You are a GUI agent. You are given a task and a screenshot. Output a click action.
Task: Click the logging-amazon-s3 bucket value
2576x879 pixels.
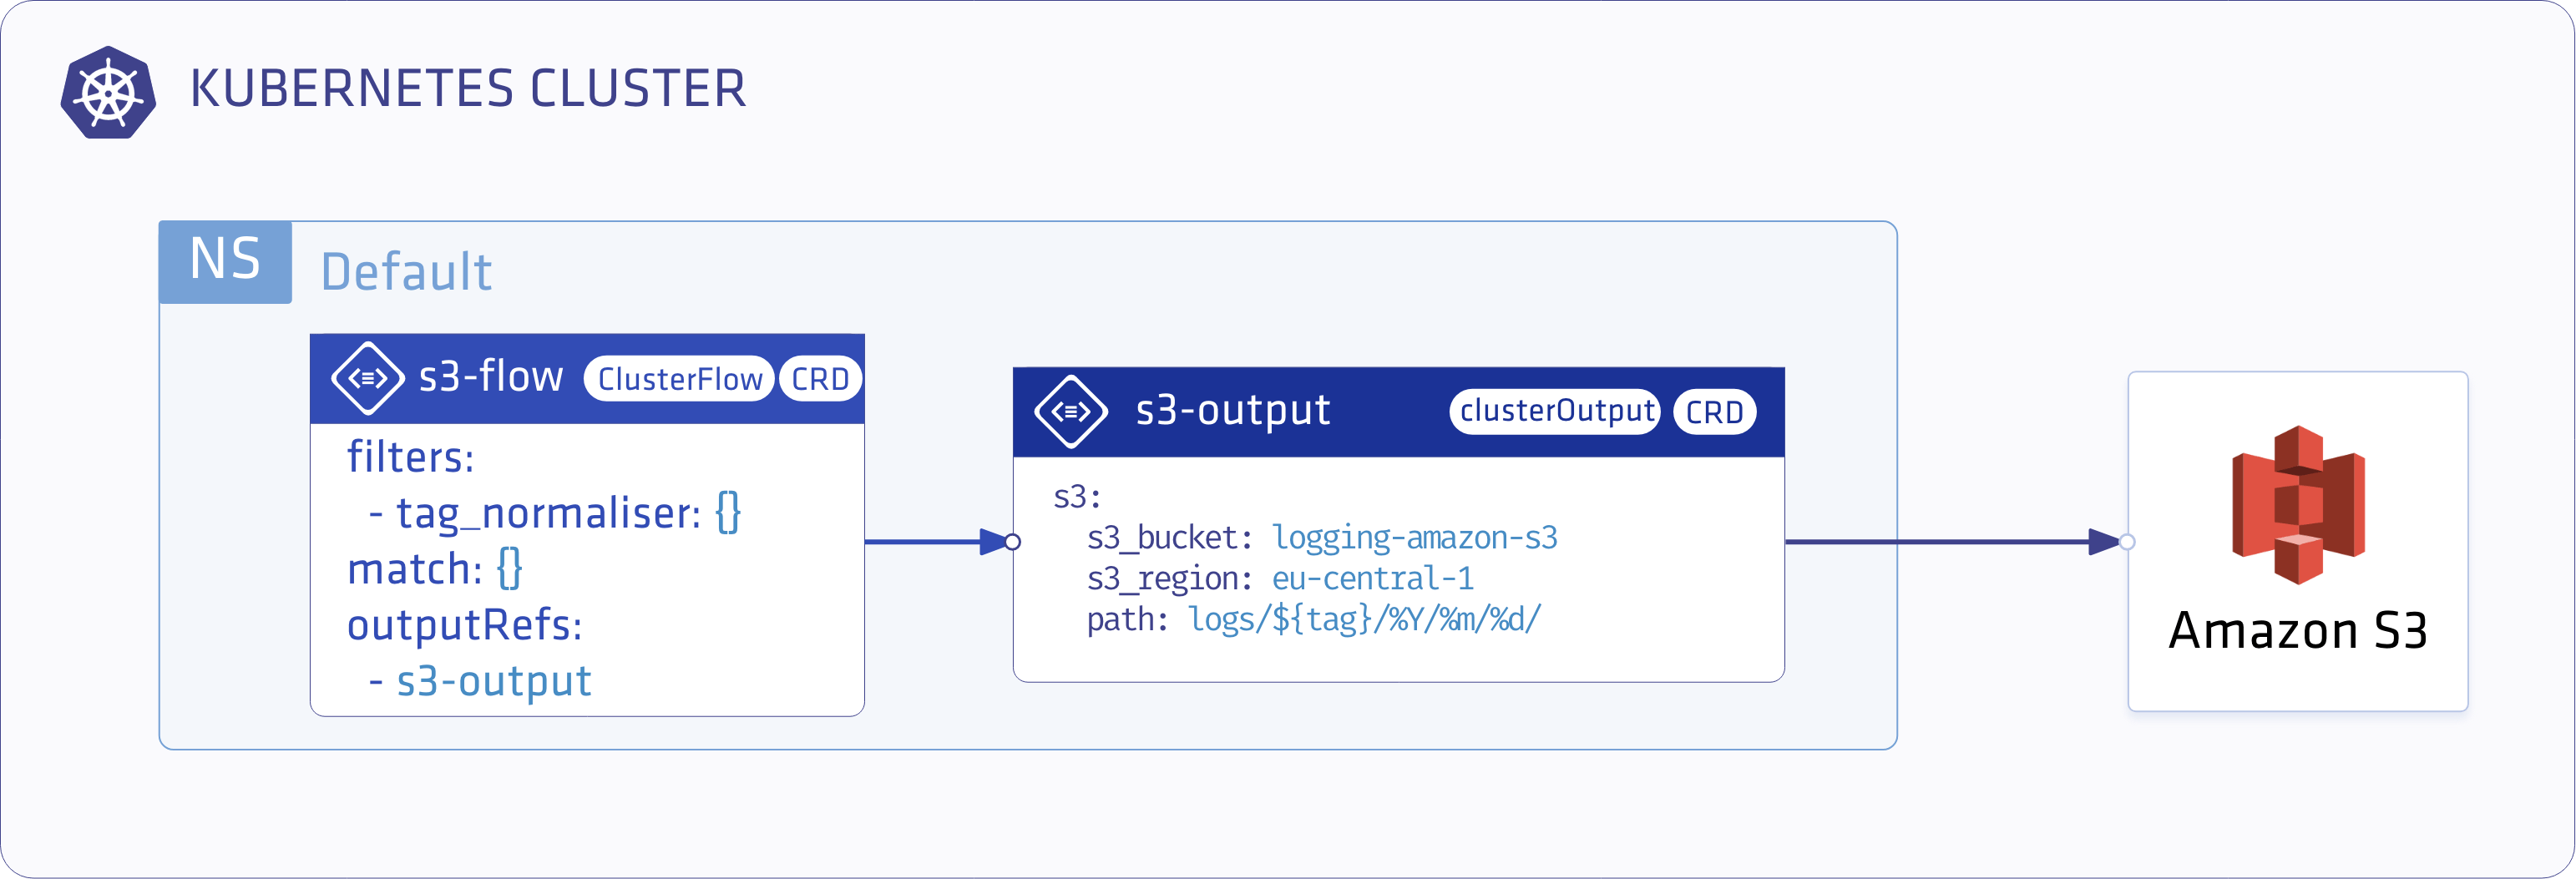1414,538
